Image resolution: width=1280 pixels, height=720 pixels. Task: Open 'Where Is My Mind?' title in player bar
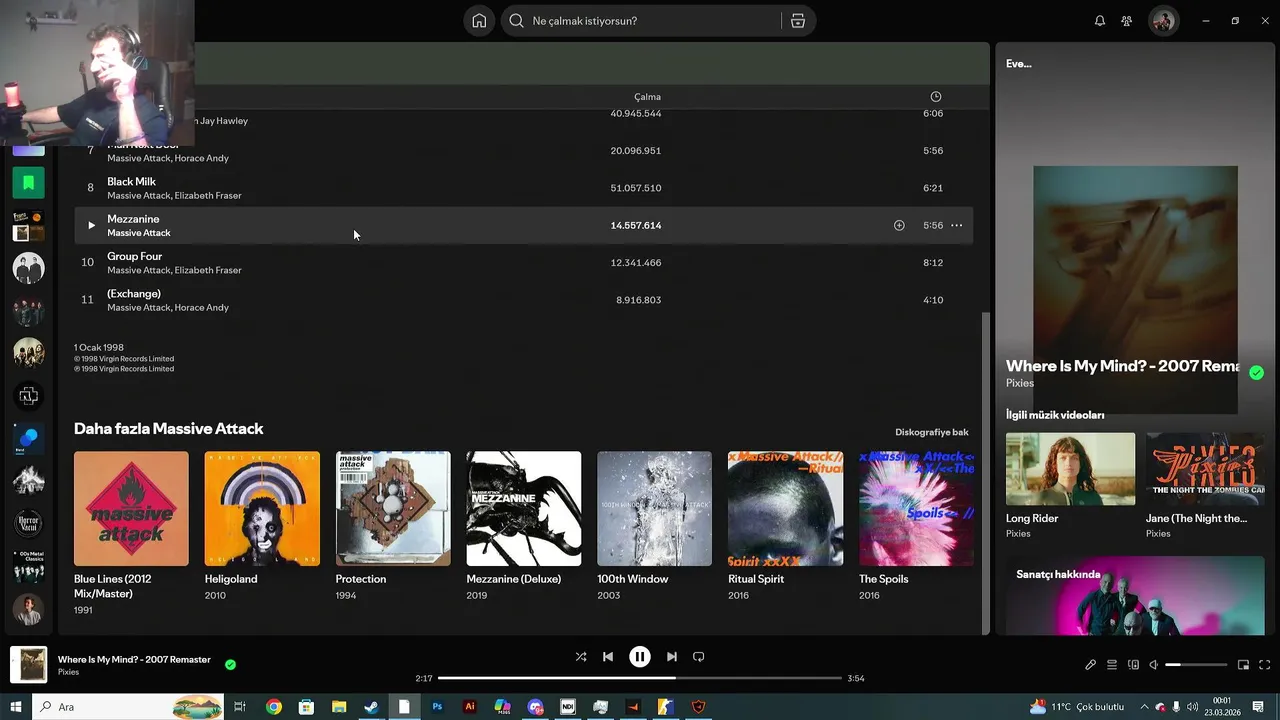click(x=134, y=660)
